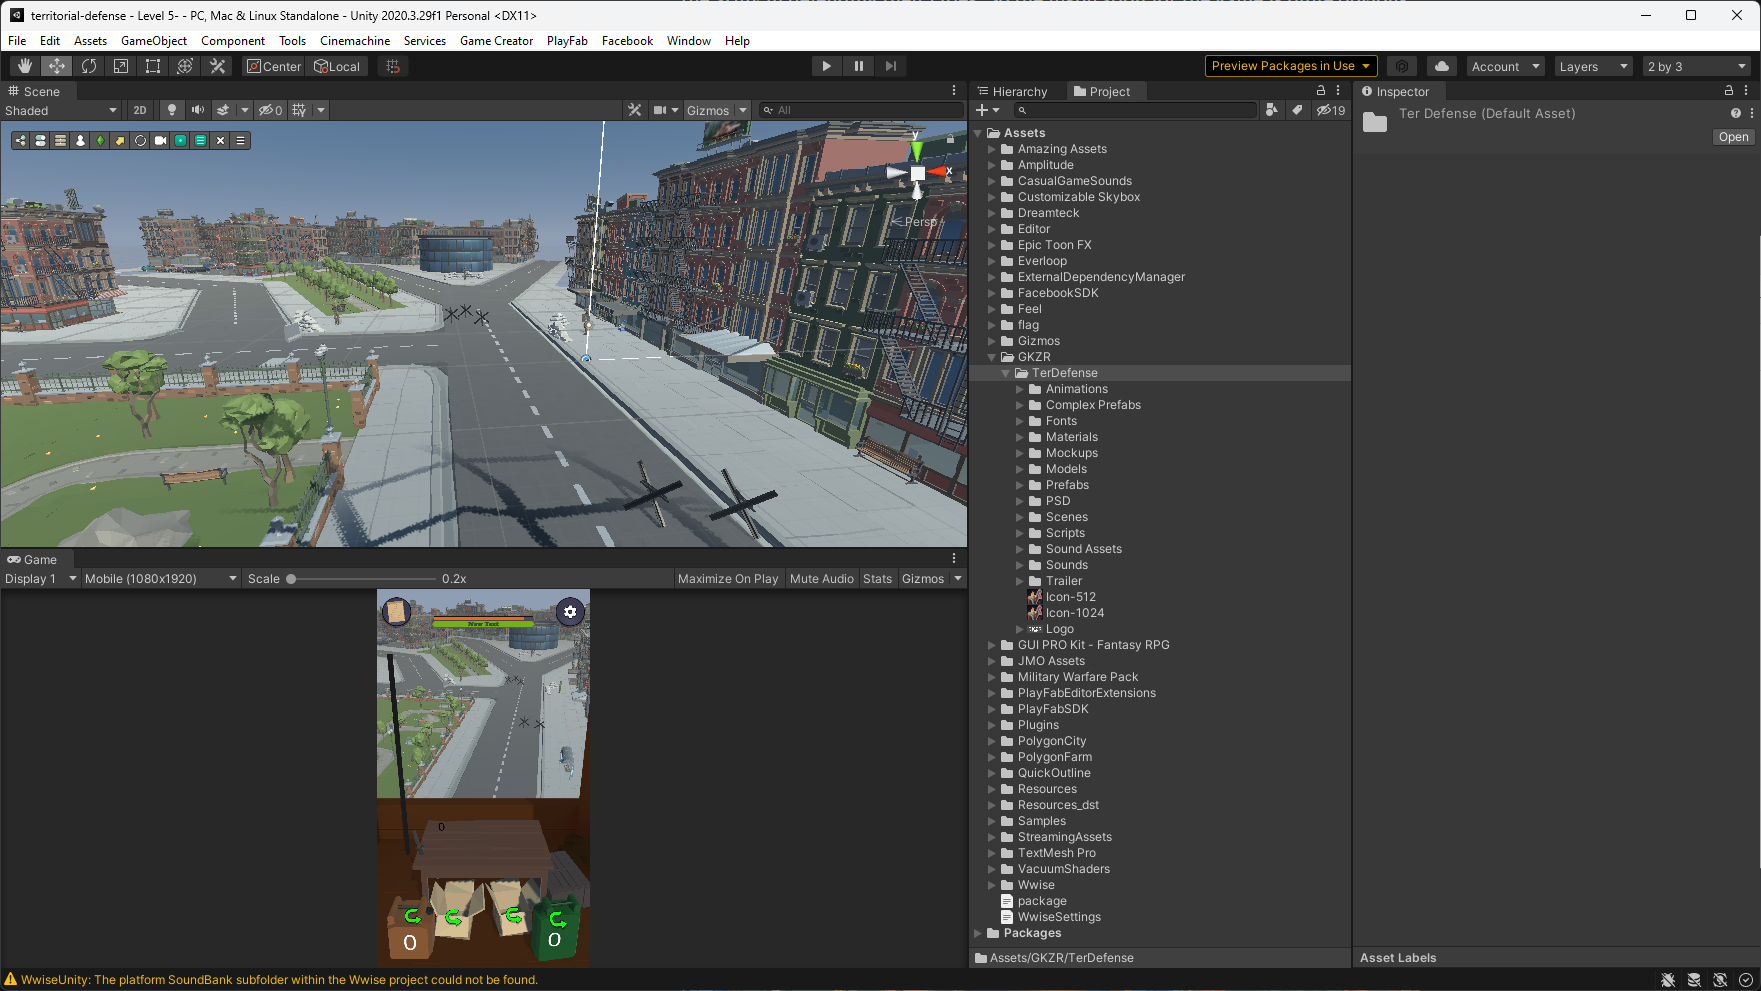Select the combined Transform tool
Viewport: 1761px width, 991px height.
pos(185,66)
